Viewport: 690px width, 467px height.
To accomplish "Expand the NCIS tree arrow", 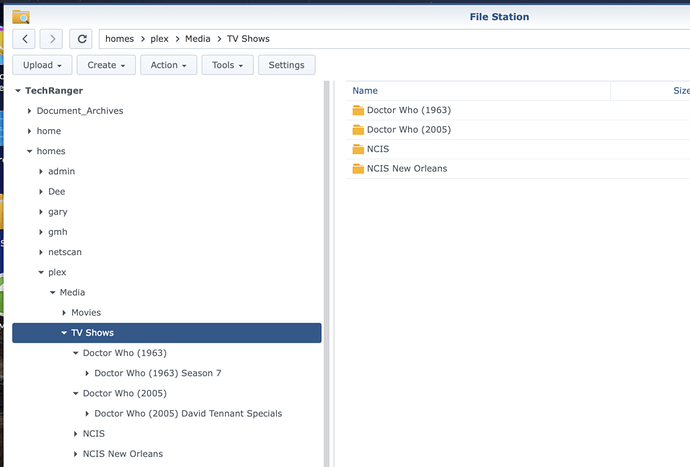I will (75, 434).
